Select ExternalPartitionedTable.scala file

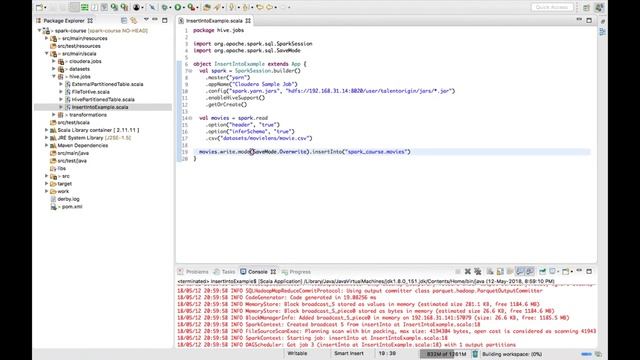pos(107,84)
